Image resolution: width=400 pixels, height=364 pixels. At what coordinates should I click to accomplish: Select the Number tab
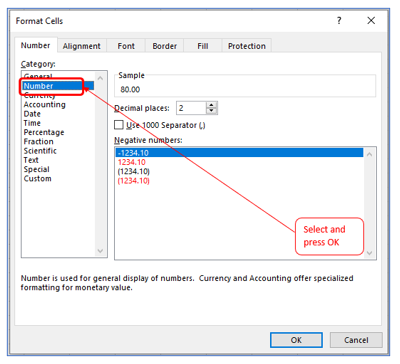click(36, 45)
